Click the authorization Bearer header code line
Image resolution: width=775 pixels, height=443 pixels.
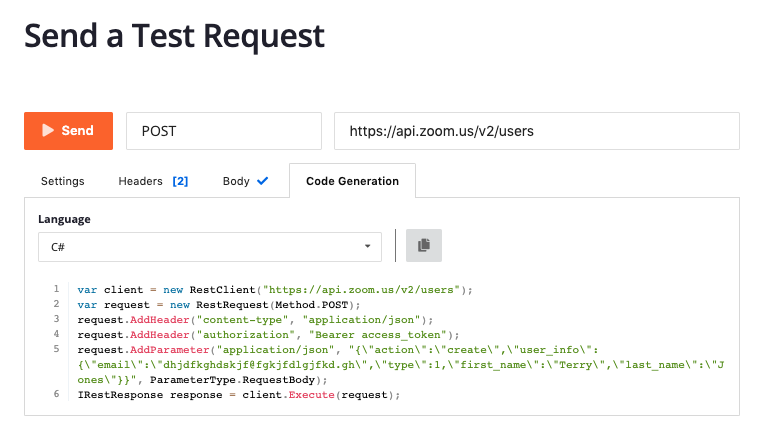click(x=267, y=334)
